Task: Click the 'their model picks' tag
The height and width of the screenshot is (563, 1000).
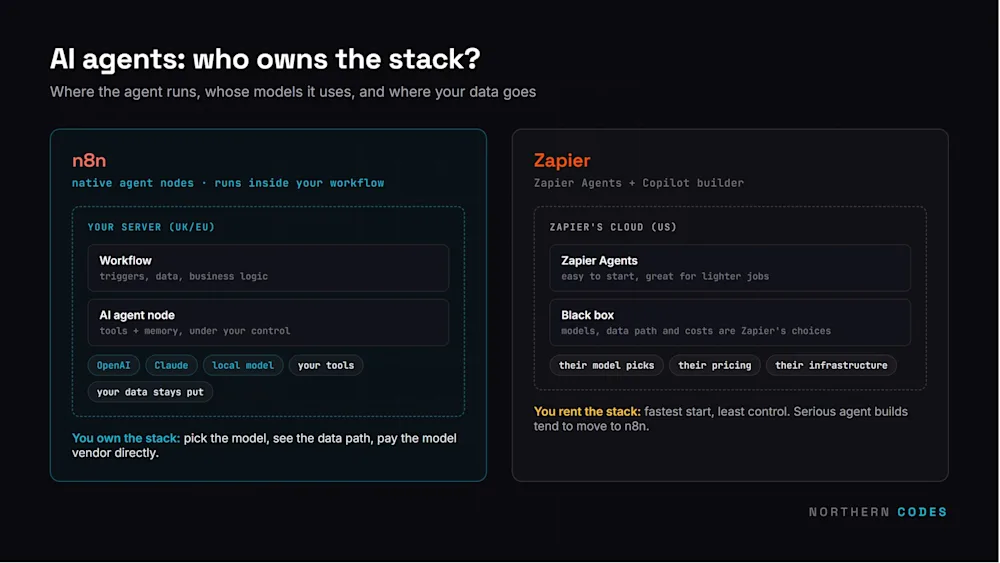Action: 607,365
